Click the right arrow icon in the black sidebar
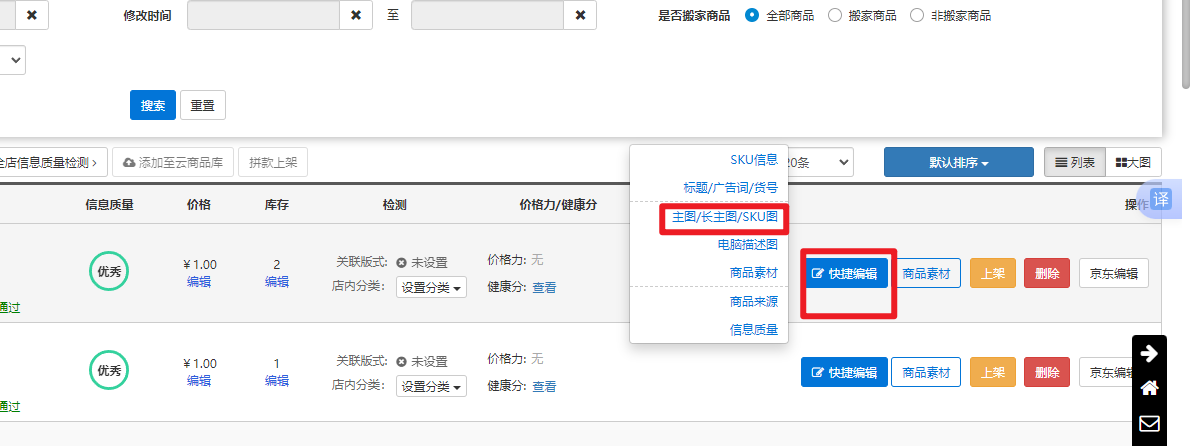This screenshot has height=446, width=1190. click(1149, 353)
